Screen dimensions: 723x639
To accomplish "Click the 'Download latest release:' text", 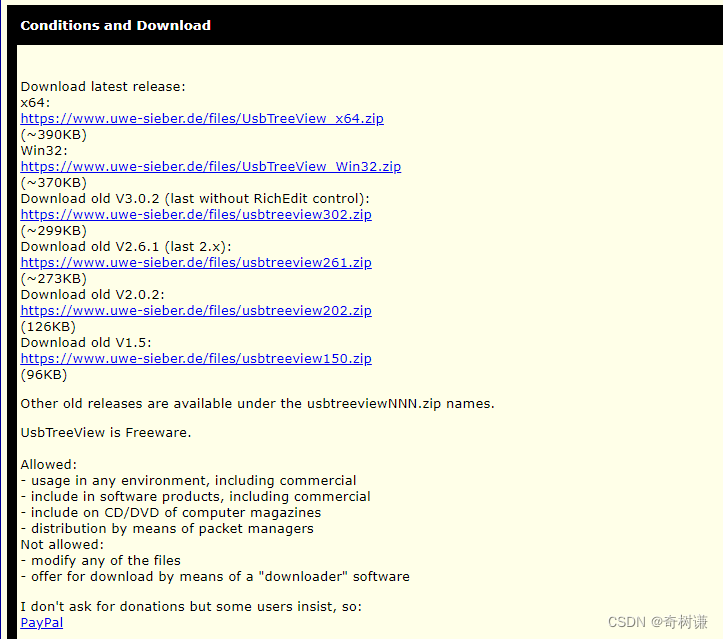I will [103, 87].
